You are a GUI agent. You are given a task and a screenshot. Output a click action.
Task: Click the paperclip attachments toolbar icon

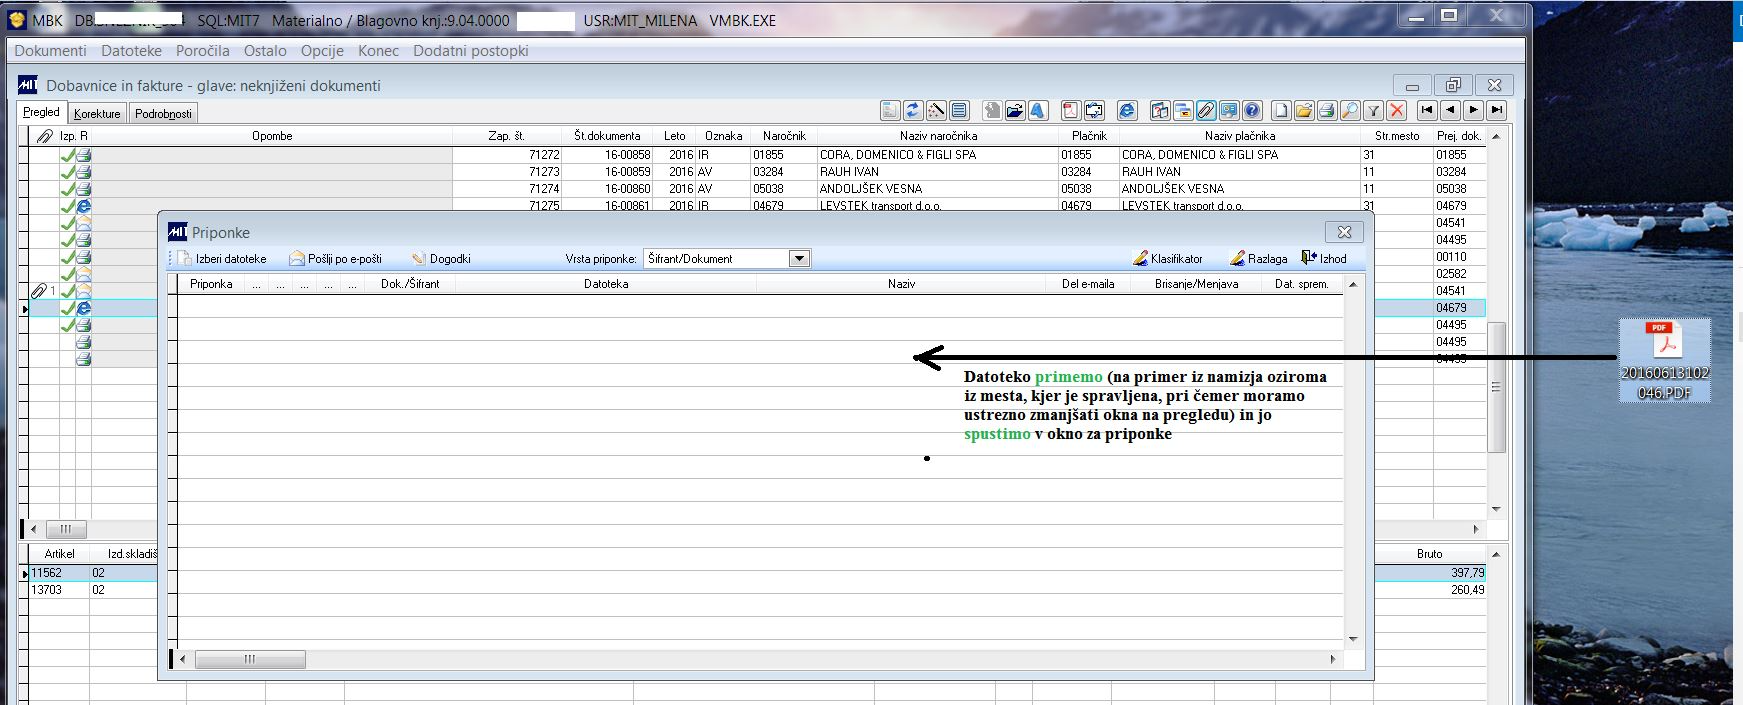tap(1206, 111)
